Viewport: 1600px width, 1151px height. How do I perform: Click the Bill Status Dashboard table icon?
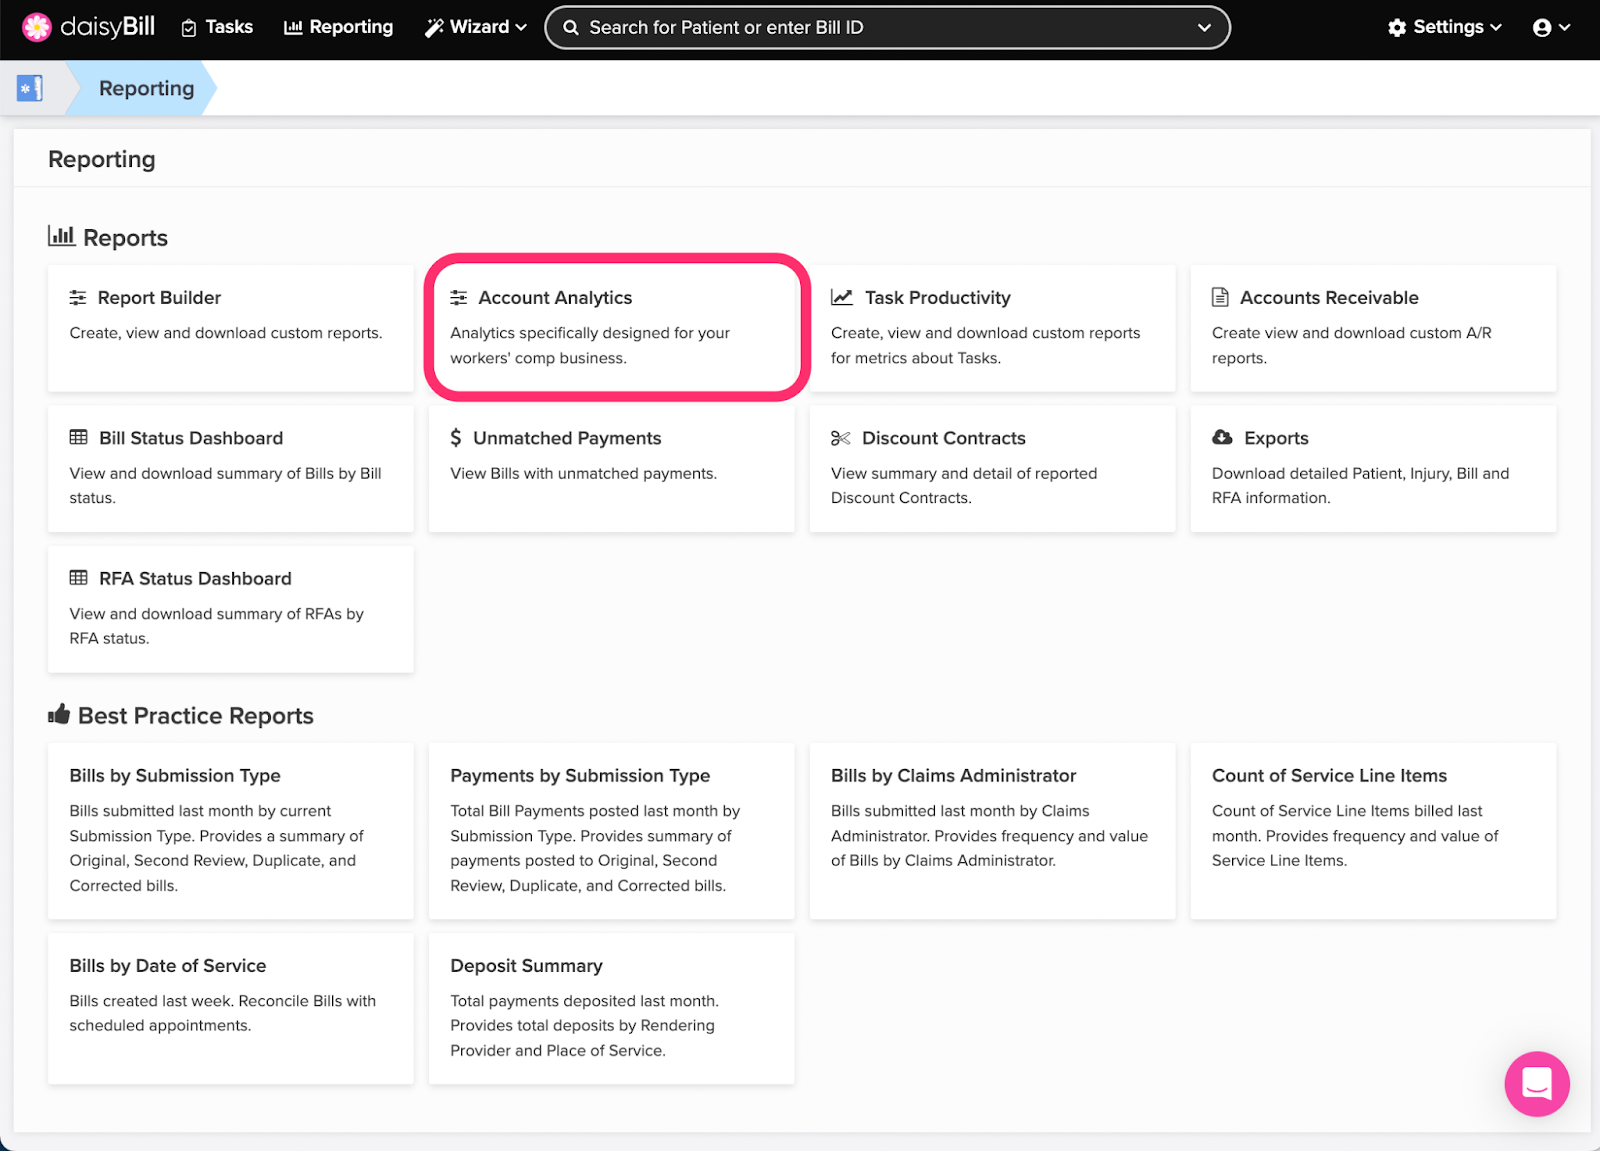point(78,437)
